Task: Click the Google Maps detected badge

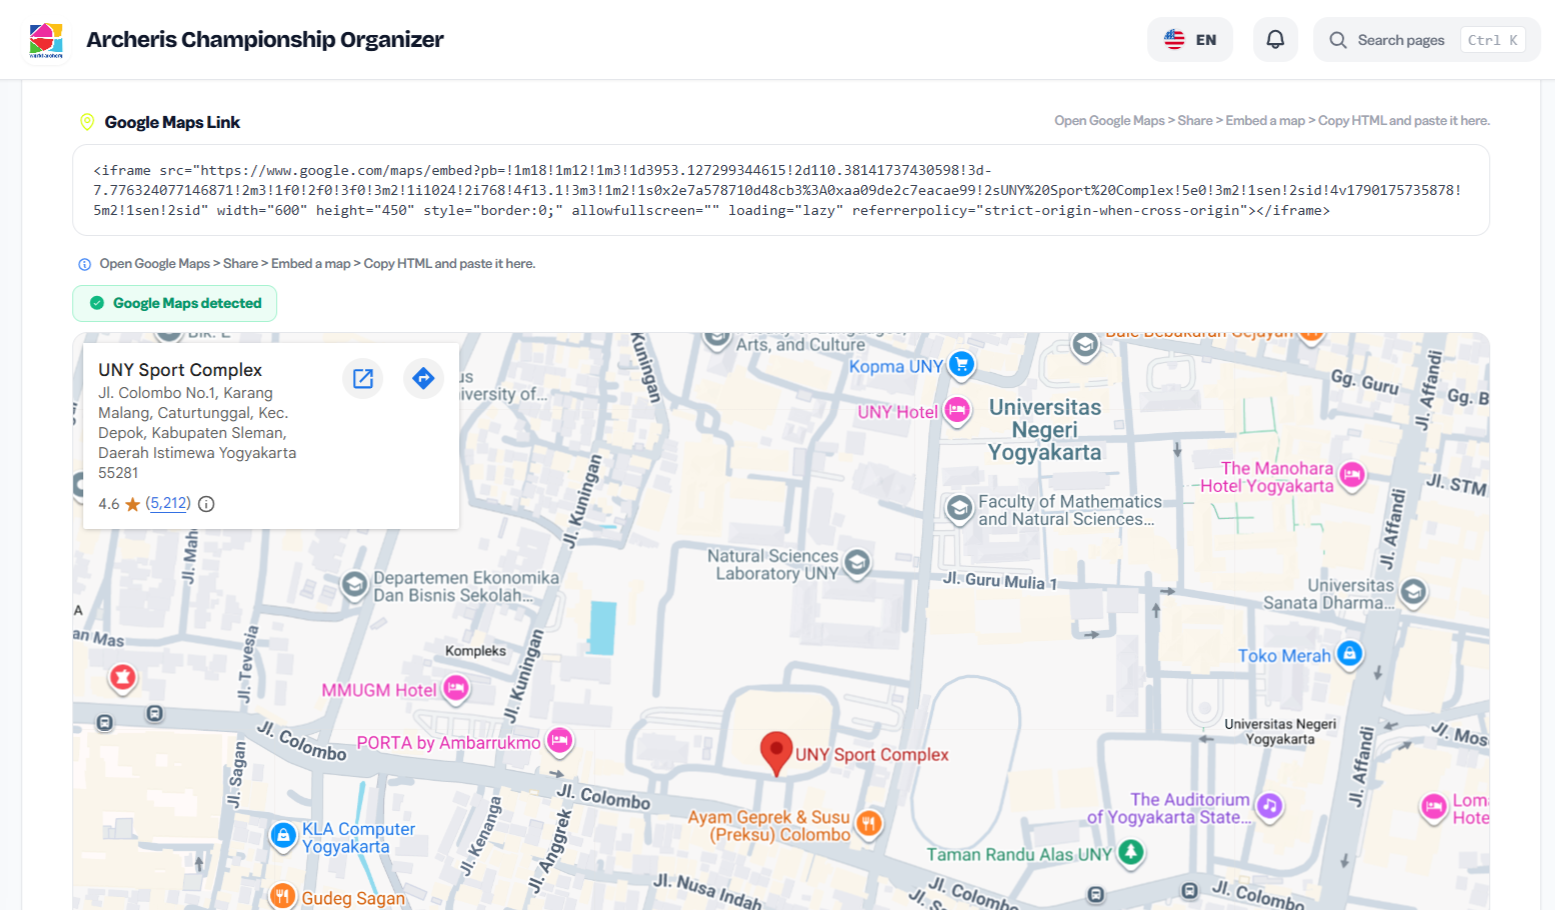Action: pyautogui.click(x=175, y=303)
